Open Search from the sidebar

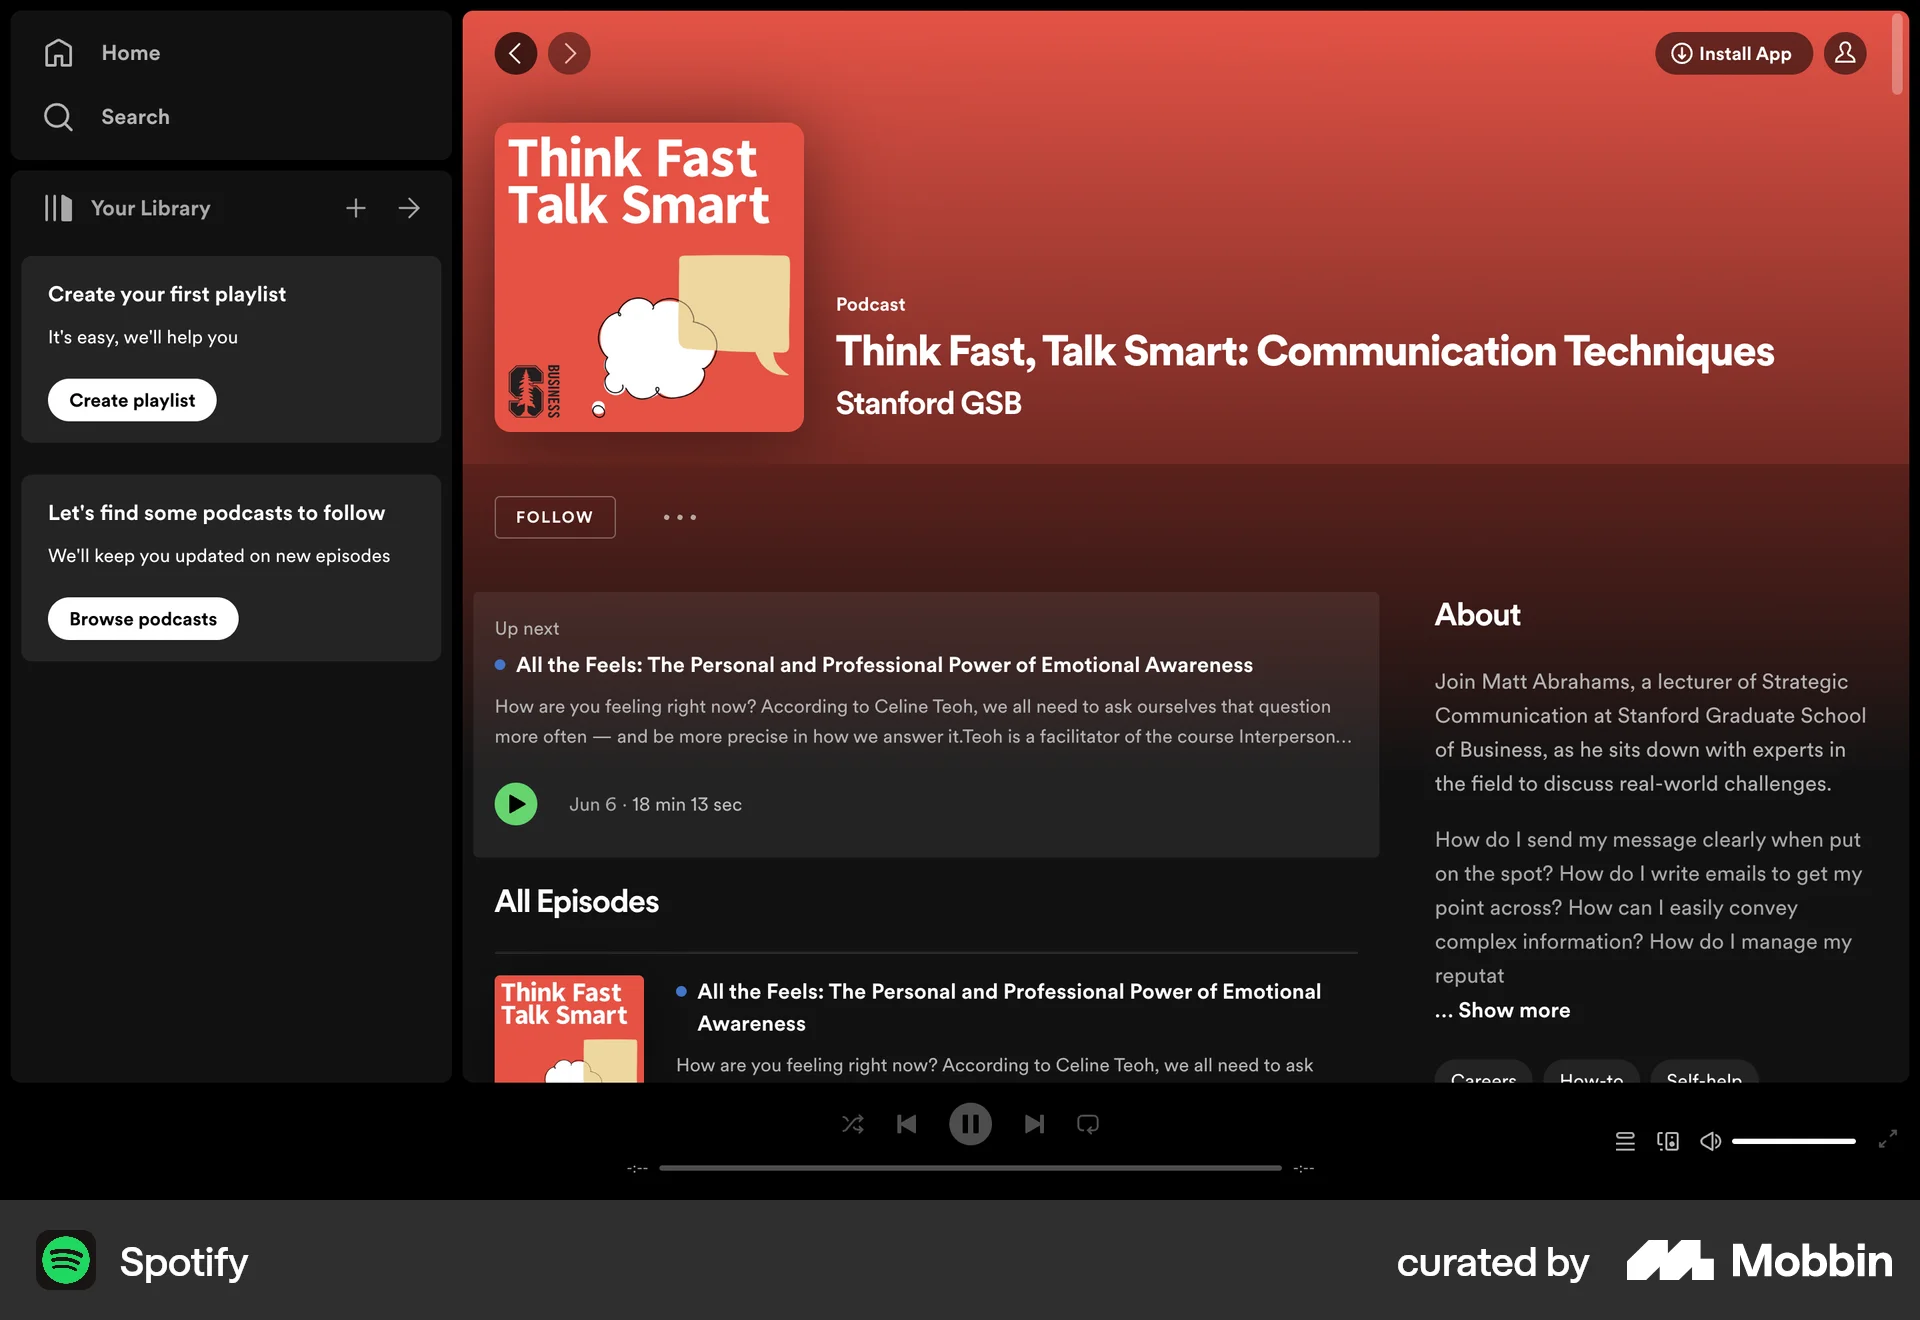(135, 116)
